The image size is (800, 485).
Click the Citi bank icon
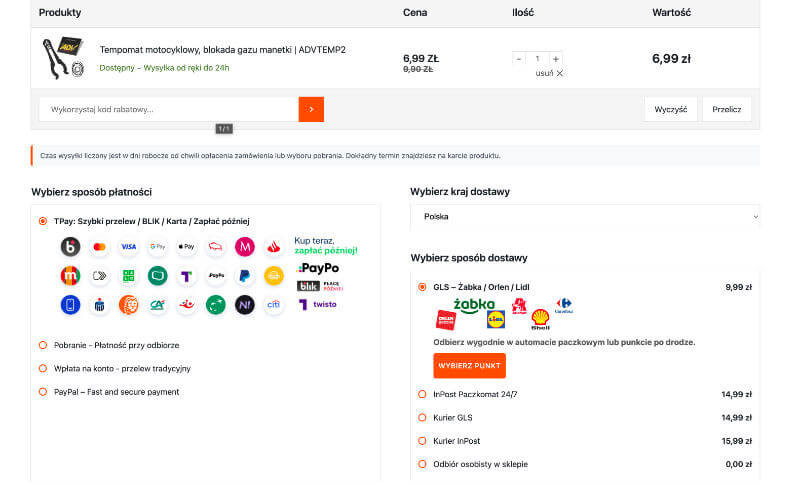(274, 305)
